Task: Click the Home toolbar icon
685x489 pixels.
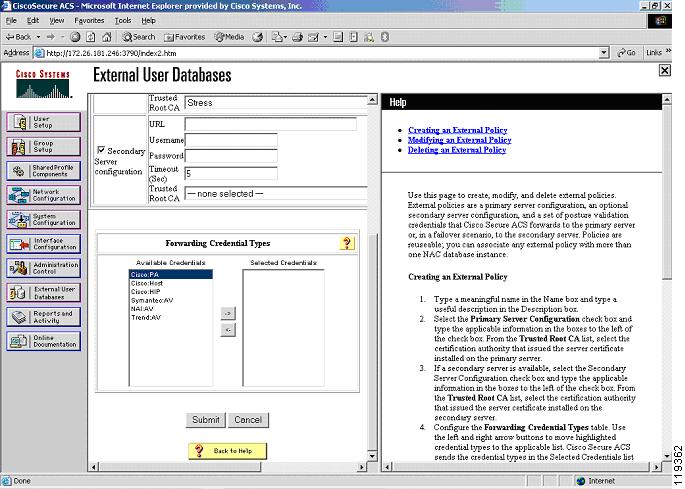Action: (107, 37)
